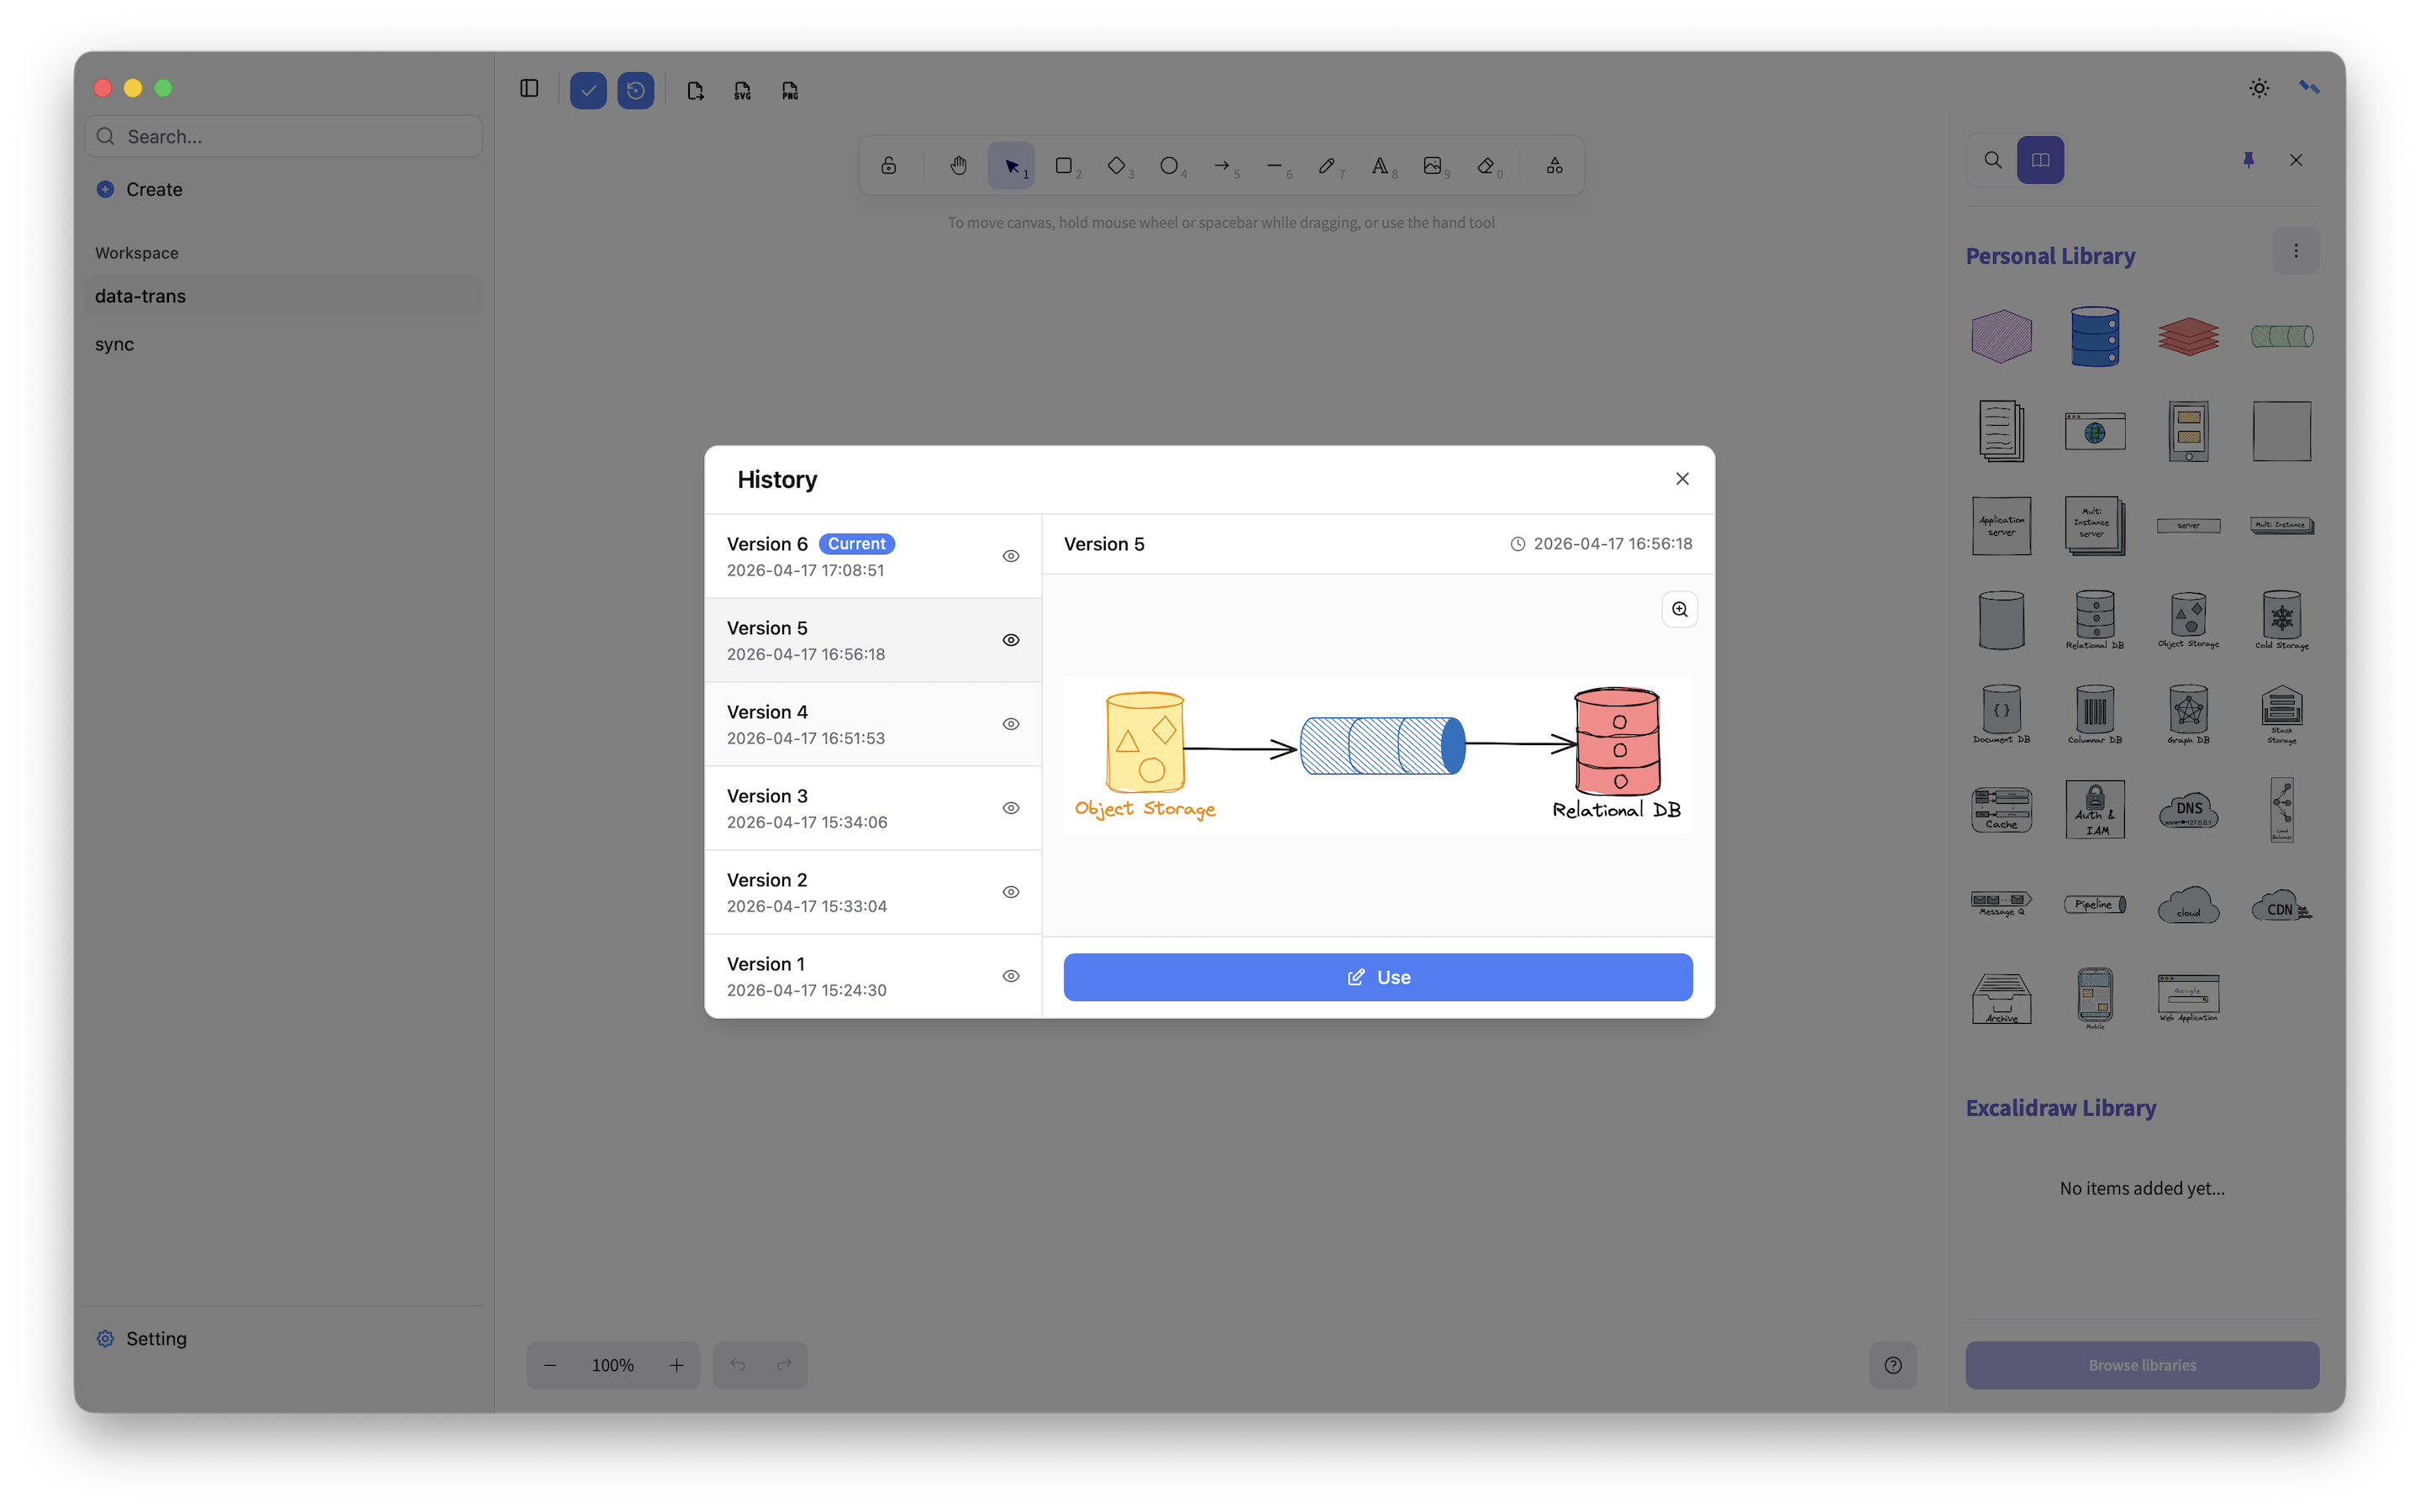Preview Version 3 with eye icon

tap(1011, 808)
